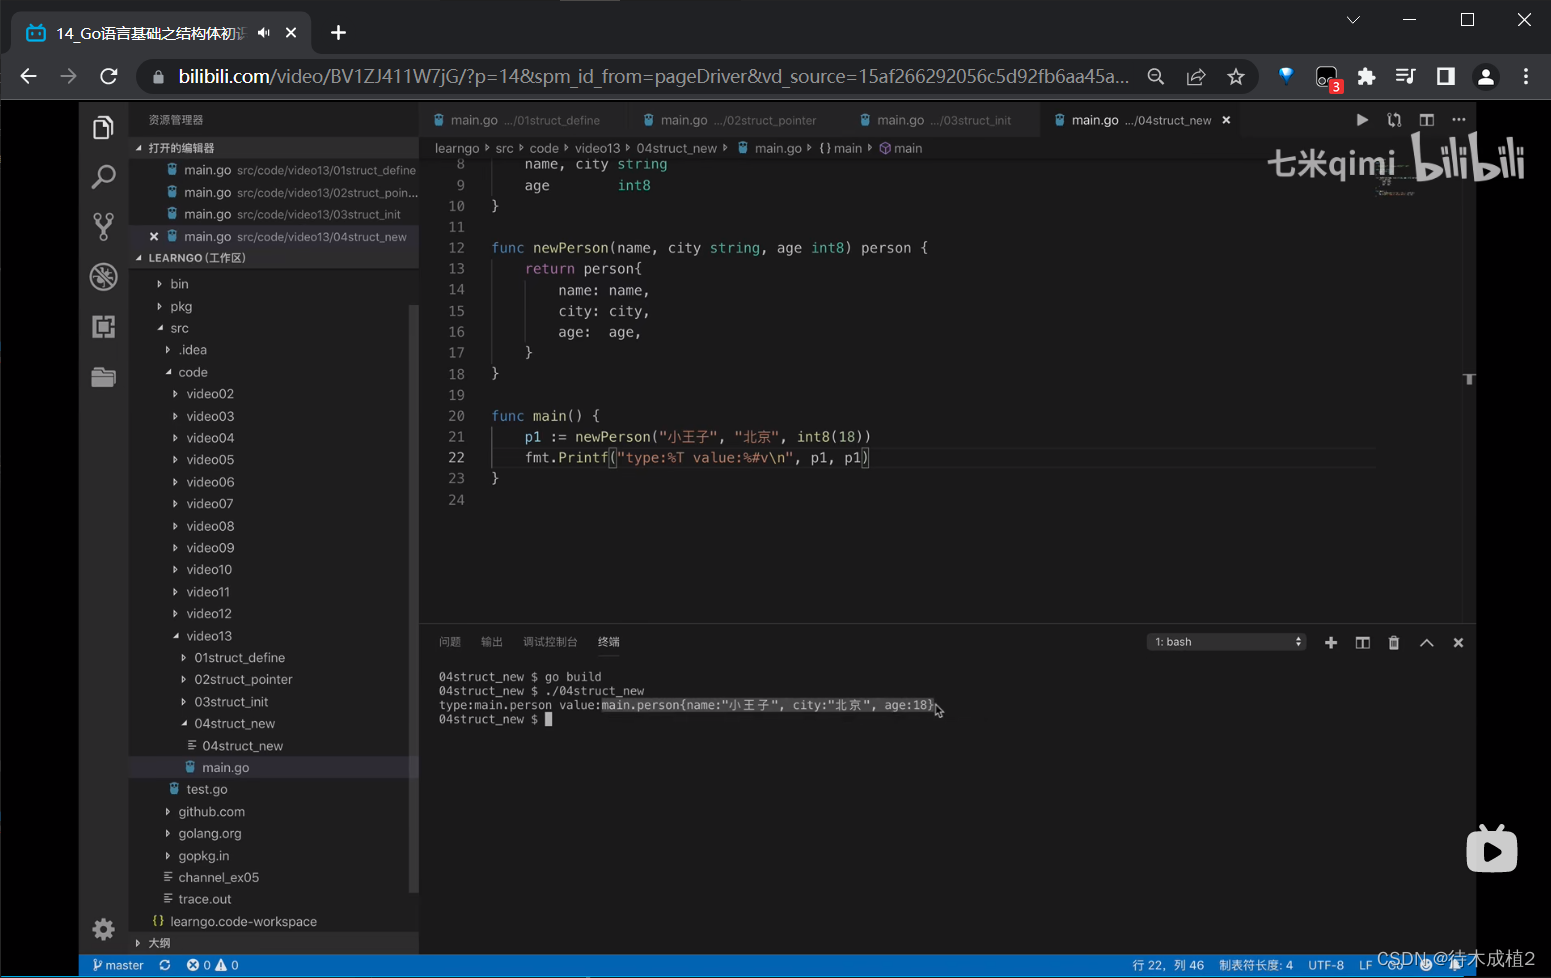Image resolution: width=1551 pixels, height=978 pixels.
Task: Open the browser side panel icon
Action: pos(1446,76)
